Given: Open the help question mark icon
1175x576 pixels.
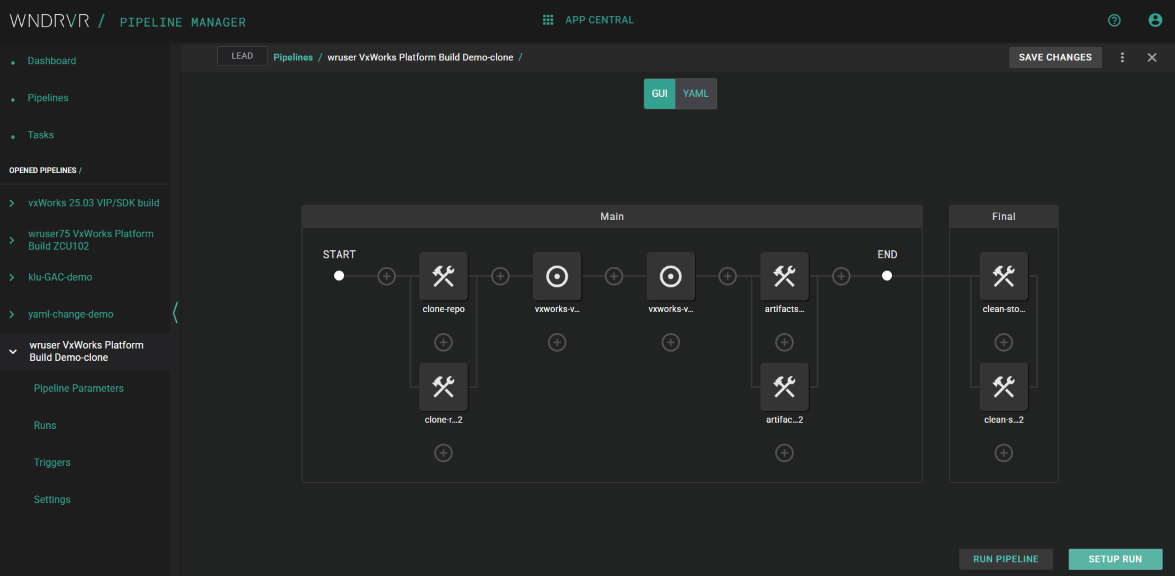Looking at the screenshot, I should click(1114, 20).
